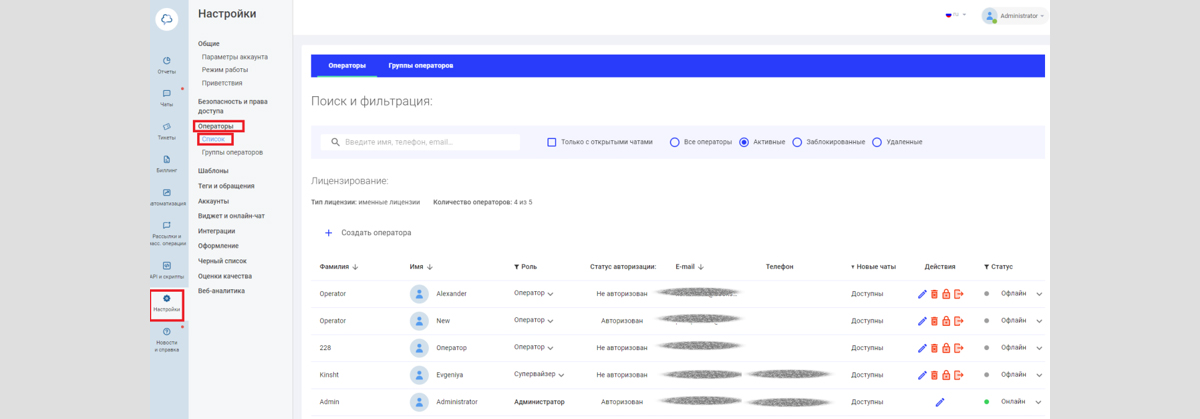The width and height of the screenshot is (1200, 419).
Task: Open Новости и справка in sidebar
Action: [x=166, y=338]
